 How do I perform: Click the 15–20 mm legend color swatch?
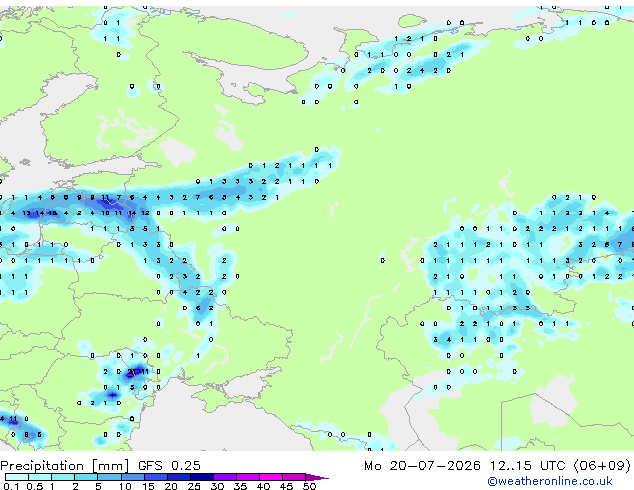[x=156, y=477]
